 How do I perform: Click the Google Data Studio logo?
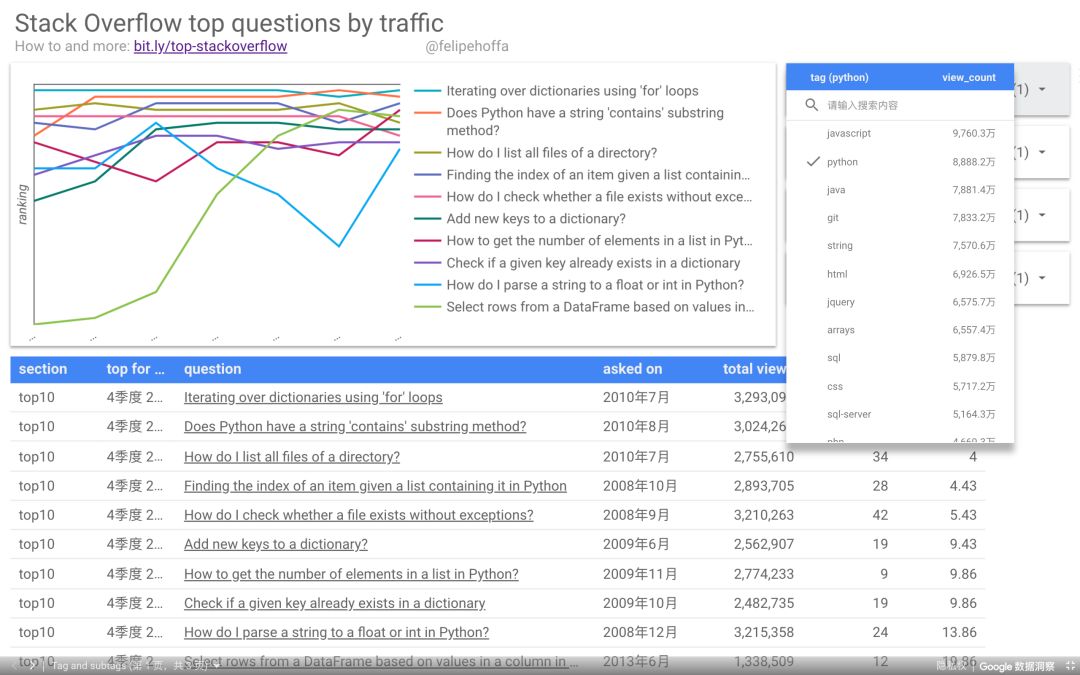(x=1017, y=666)
